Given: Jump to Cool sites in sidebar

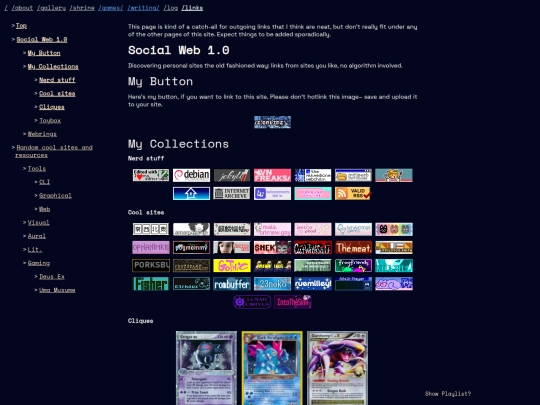Looking at the screenshot, I should [x=57, y=93].
